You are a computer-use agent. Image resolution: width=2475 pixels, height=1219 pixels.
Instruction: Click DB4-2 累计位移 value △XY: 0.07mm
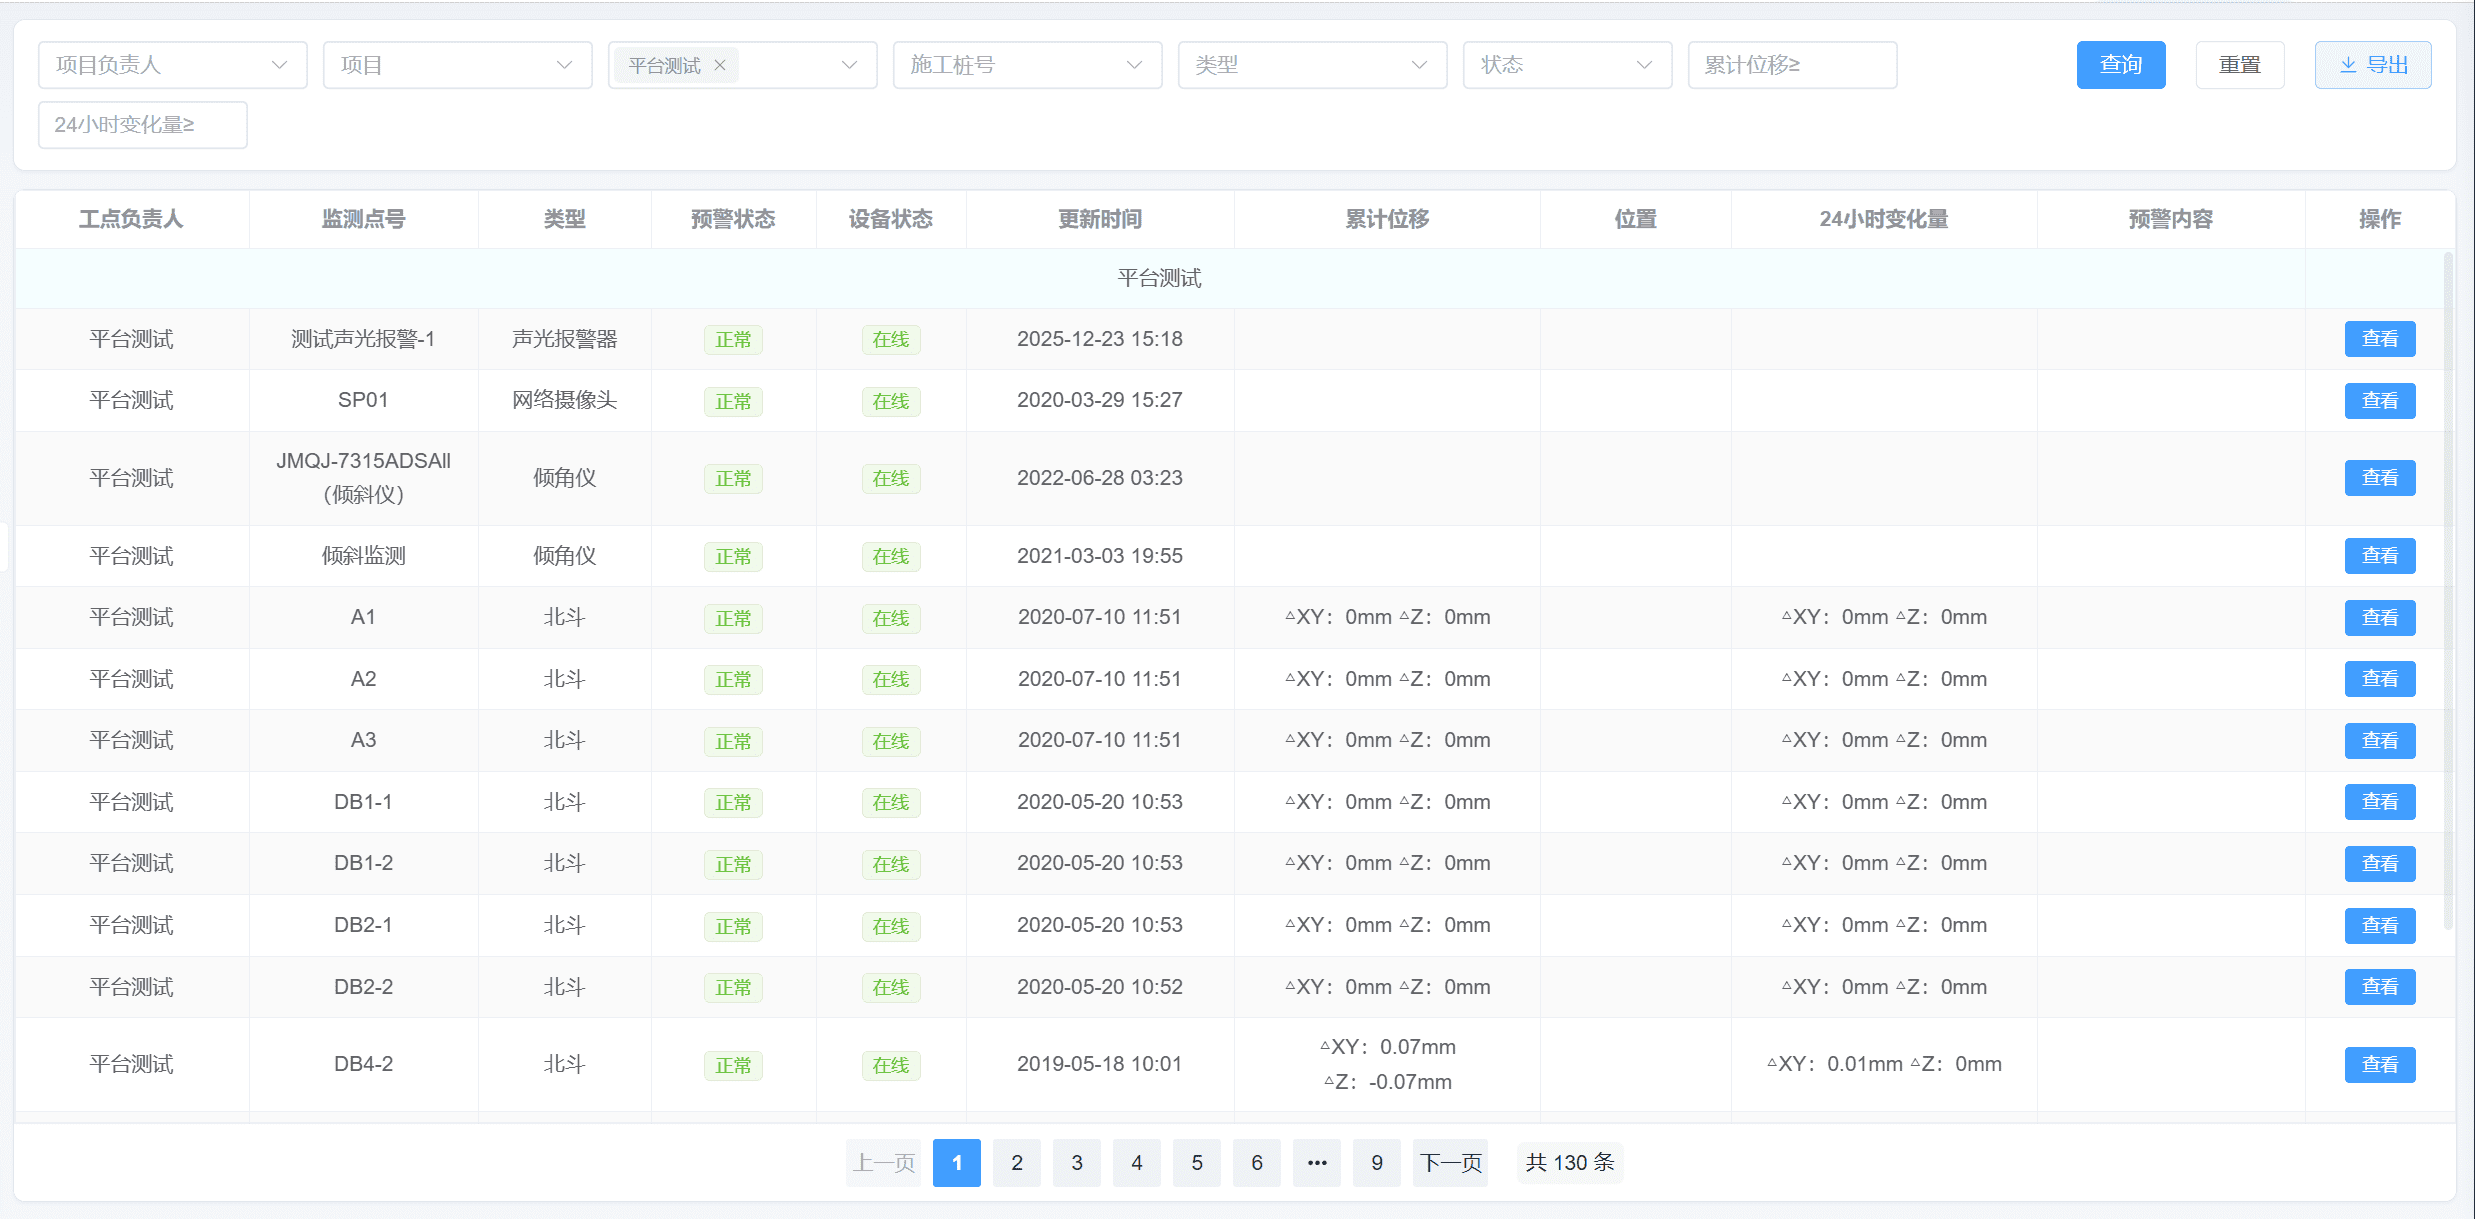coord(1388,1047)
